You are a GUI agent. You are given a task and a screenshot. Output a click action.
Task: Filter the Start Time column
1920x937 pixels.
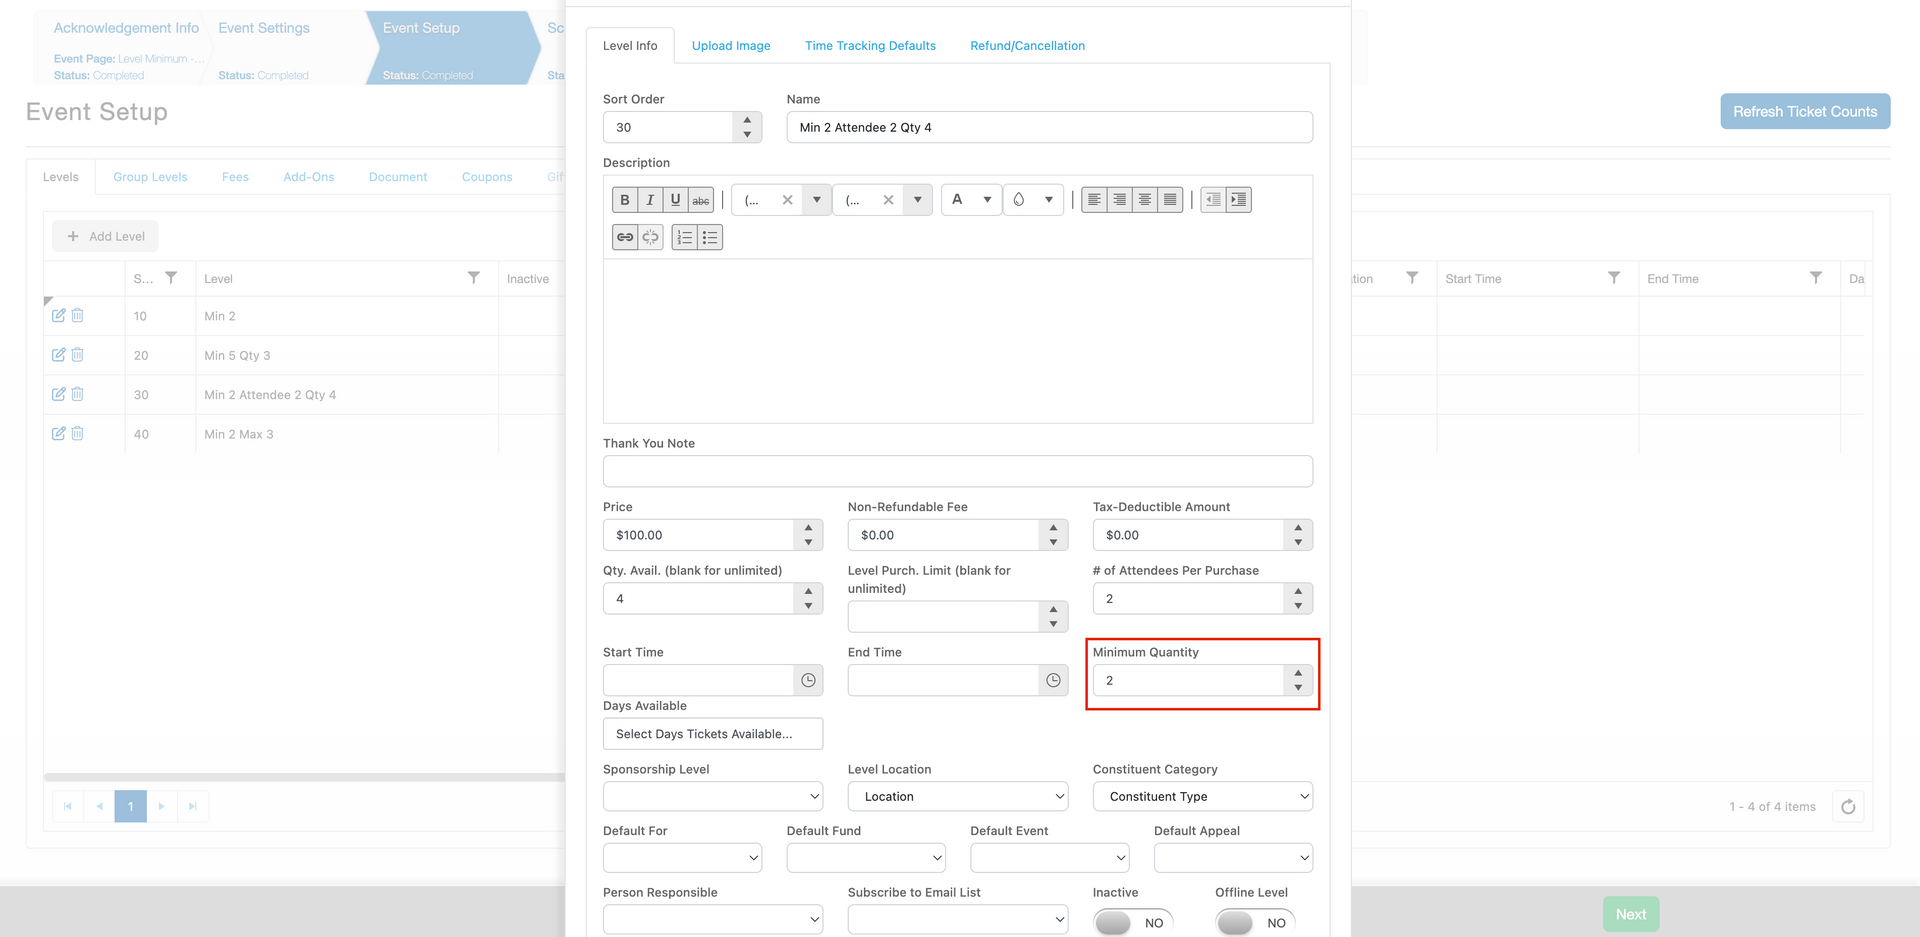click(x=1614, y=278)
